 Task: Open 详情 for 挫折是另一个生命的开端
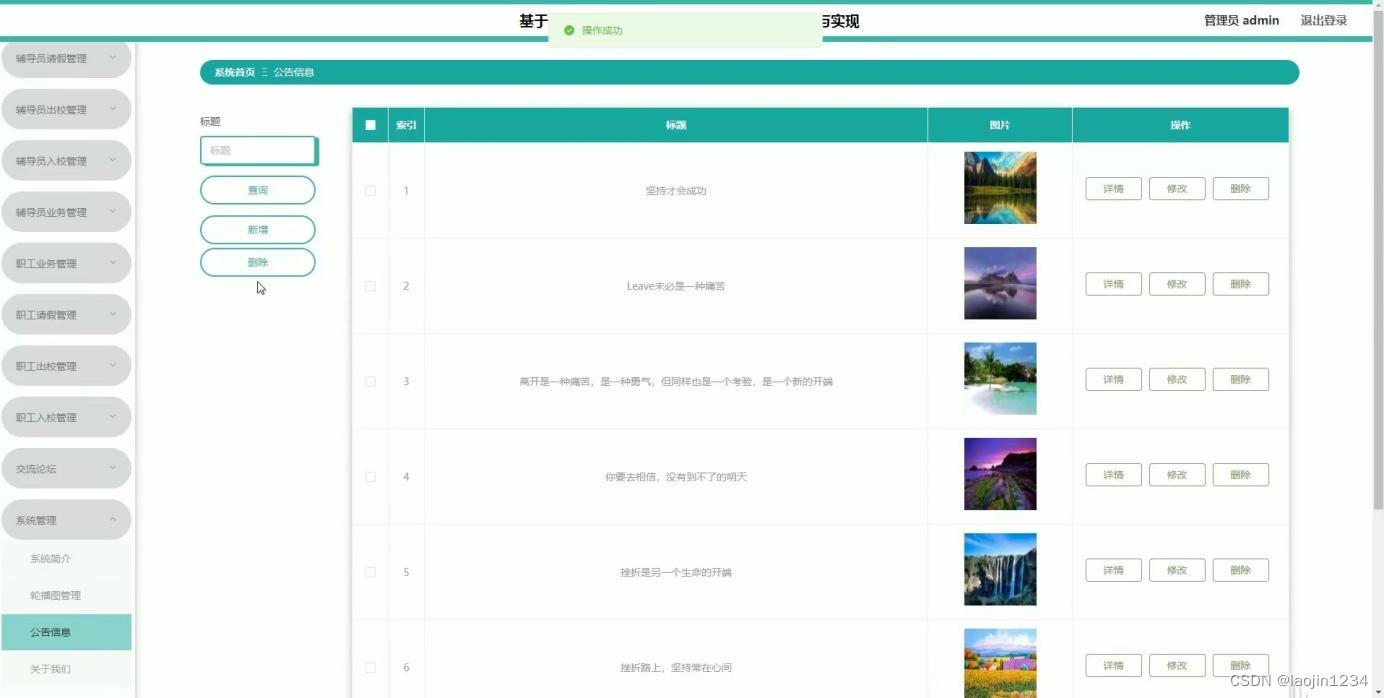[1113, 570]
